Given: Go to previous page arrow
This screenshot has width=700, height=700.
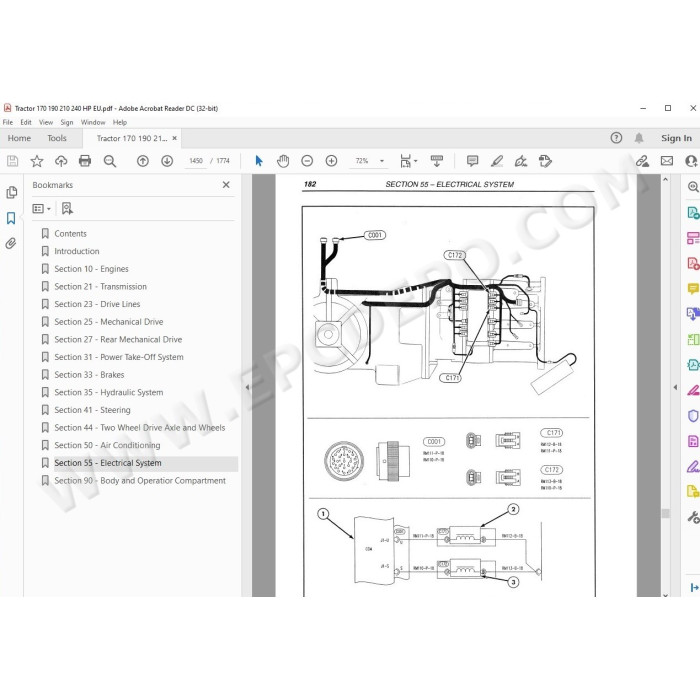Looking at the screenshot, I should pyautogui.click(x=143, y=161).
